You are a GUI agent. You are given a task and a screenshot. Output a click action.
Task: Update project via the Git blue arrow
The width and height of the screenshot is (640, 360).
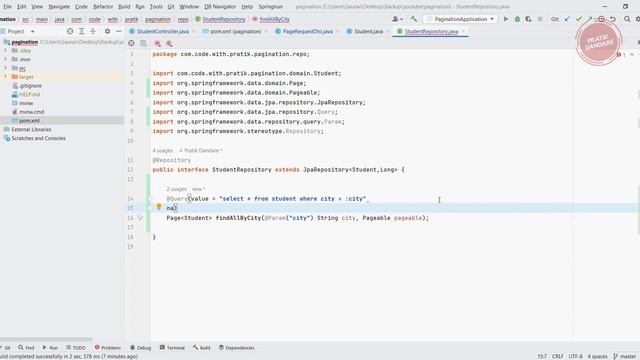point(567,19)
